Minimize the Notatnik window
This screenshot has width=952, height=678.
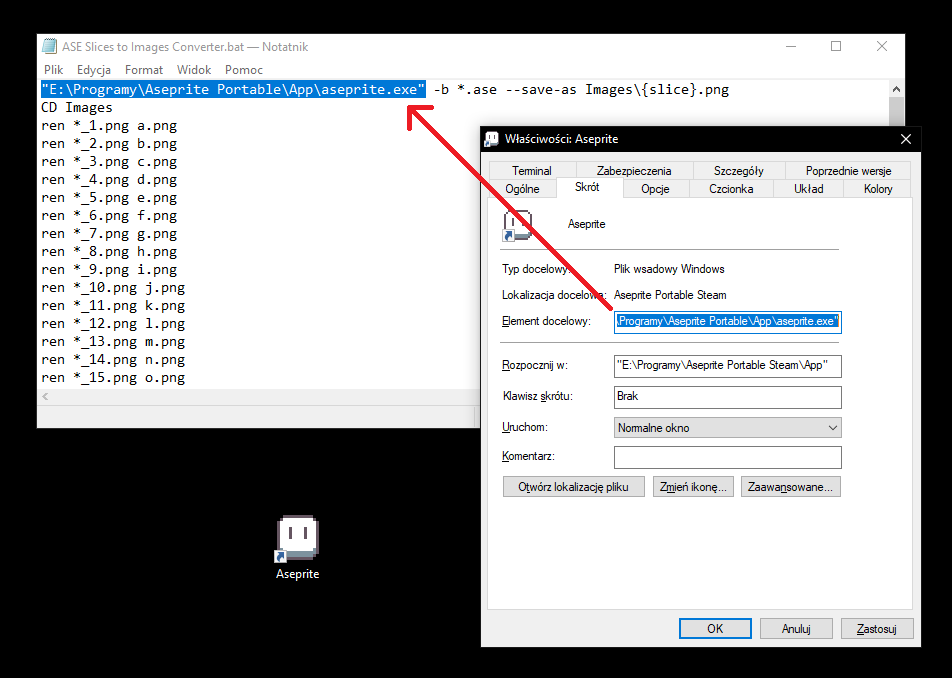coord(790,46)
